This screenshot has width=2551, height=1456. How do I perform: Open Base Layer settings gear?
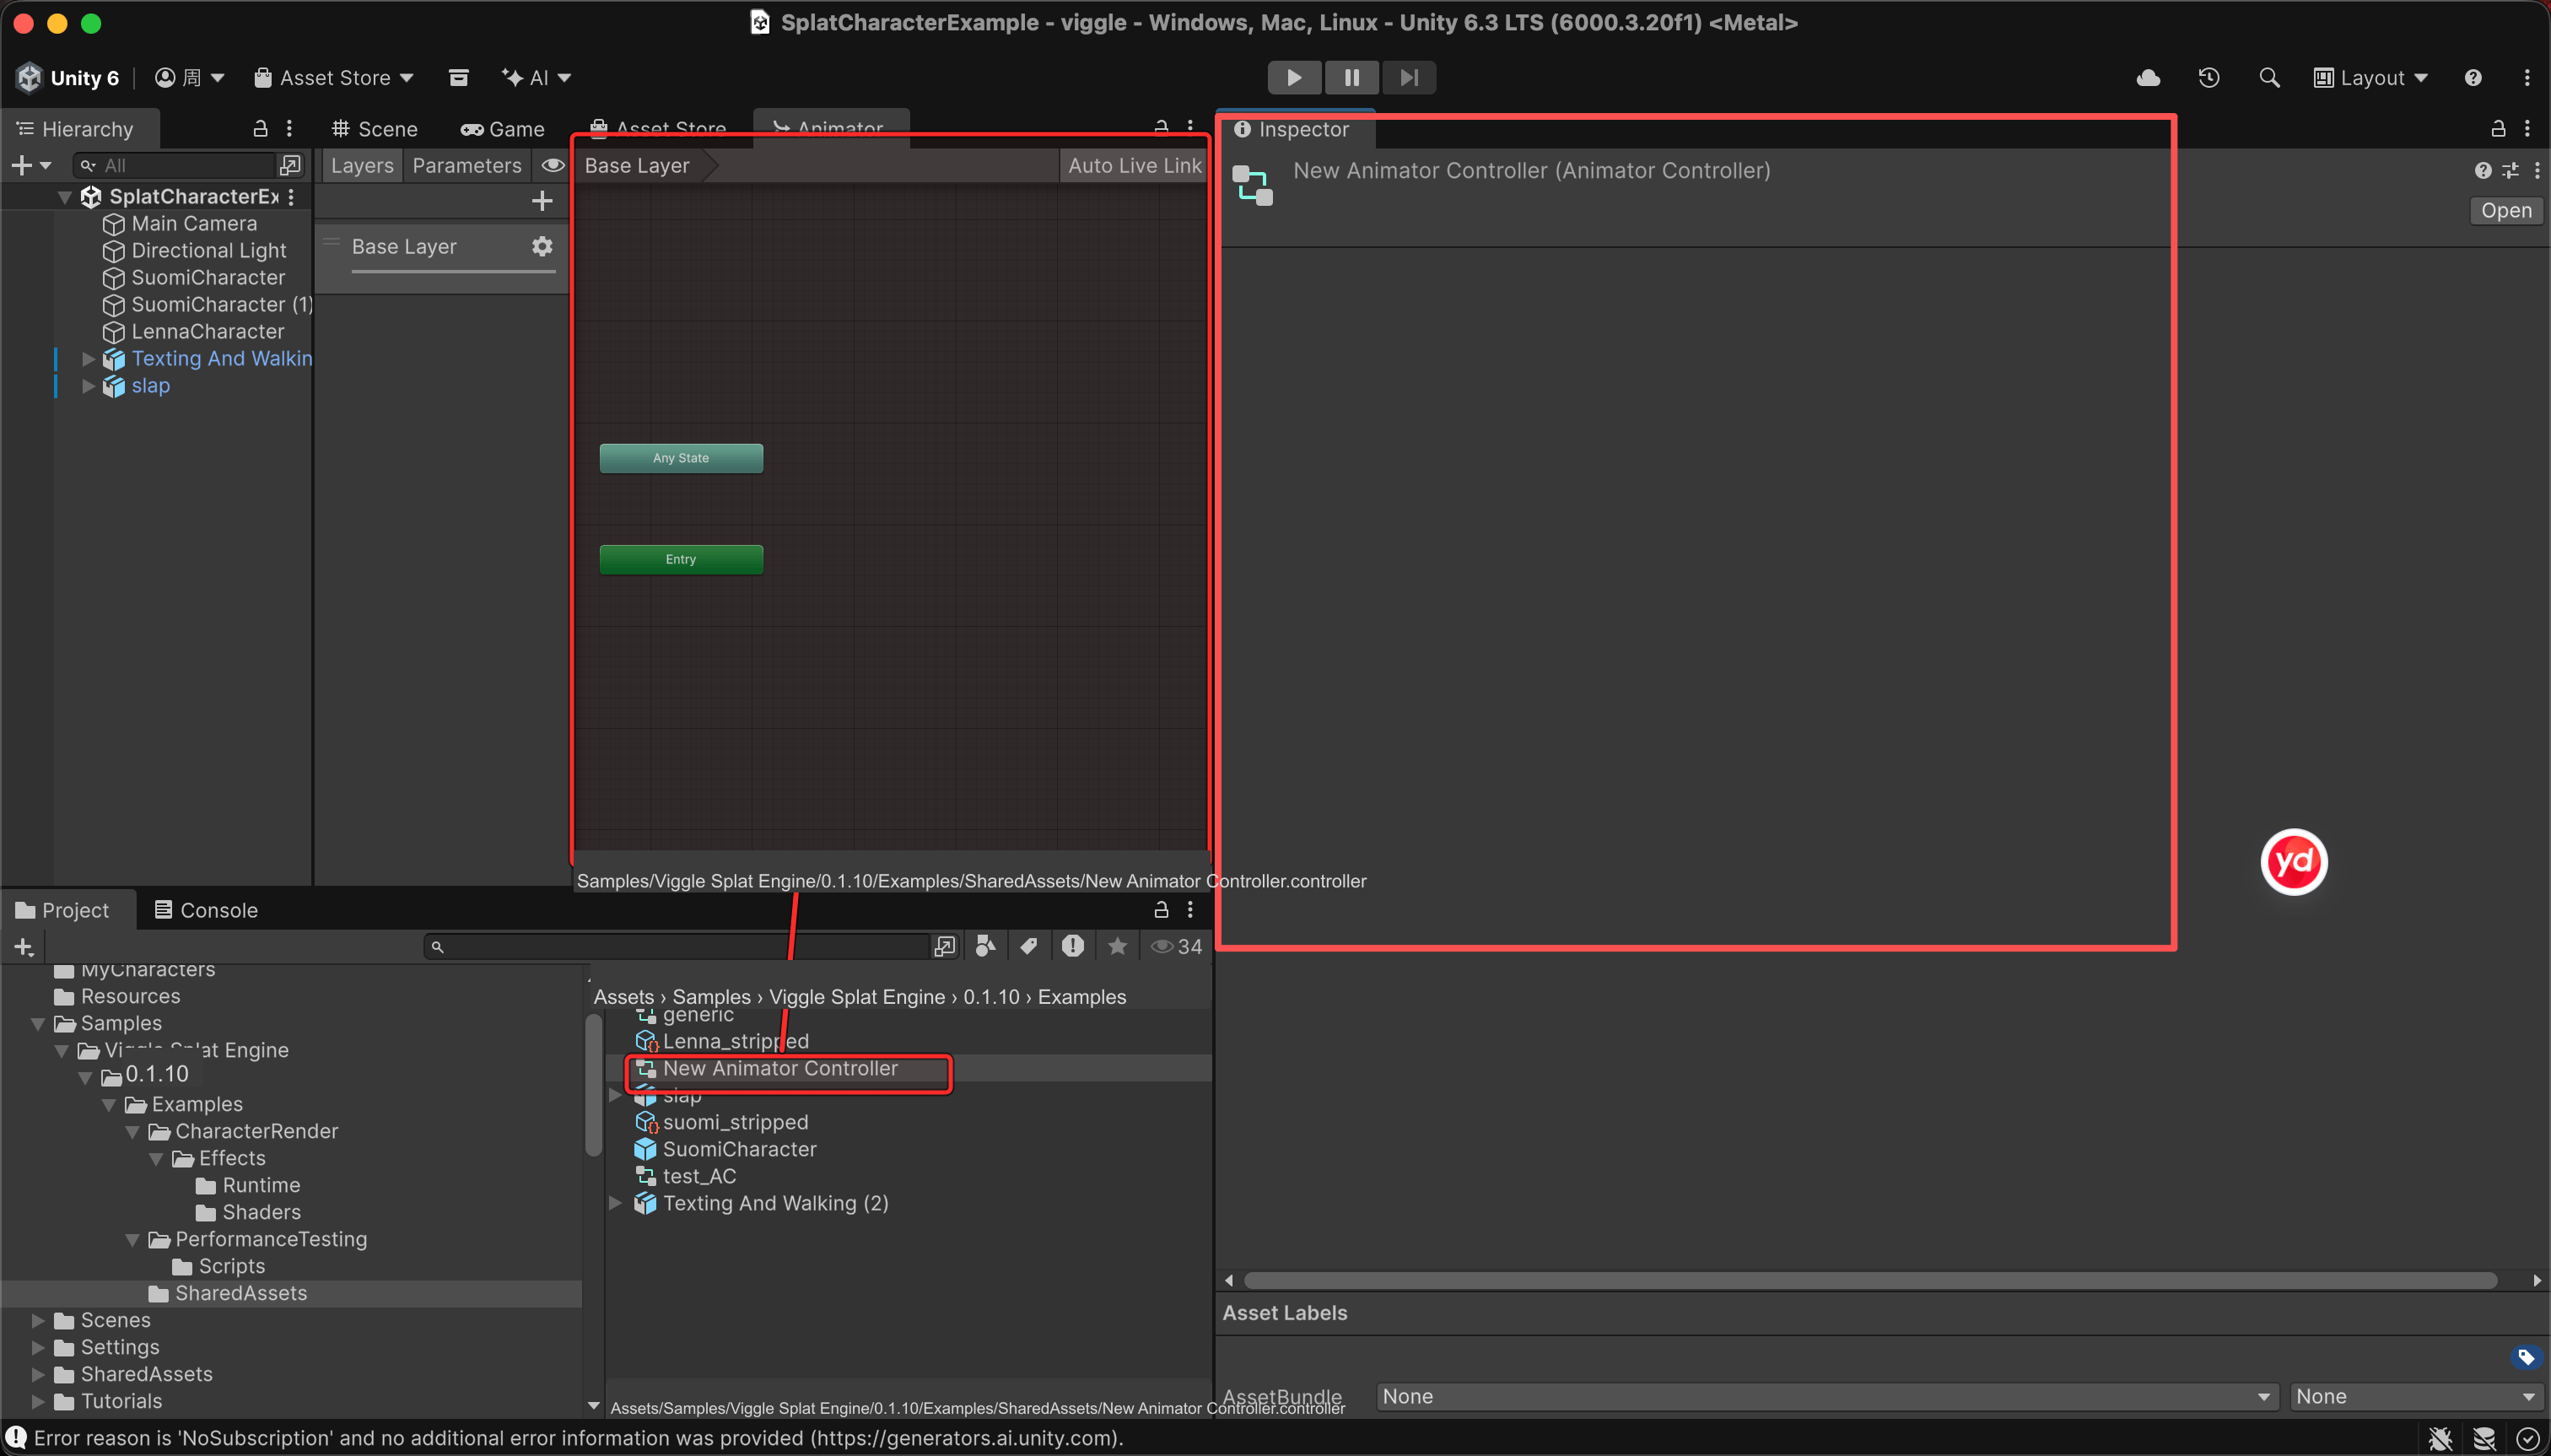[x=542, y=246]
